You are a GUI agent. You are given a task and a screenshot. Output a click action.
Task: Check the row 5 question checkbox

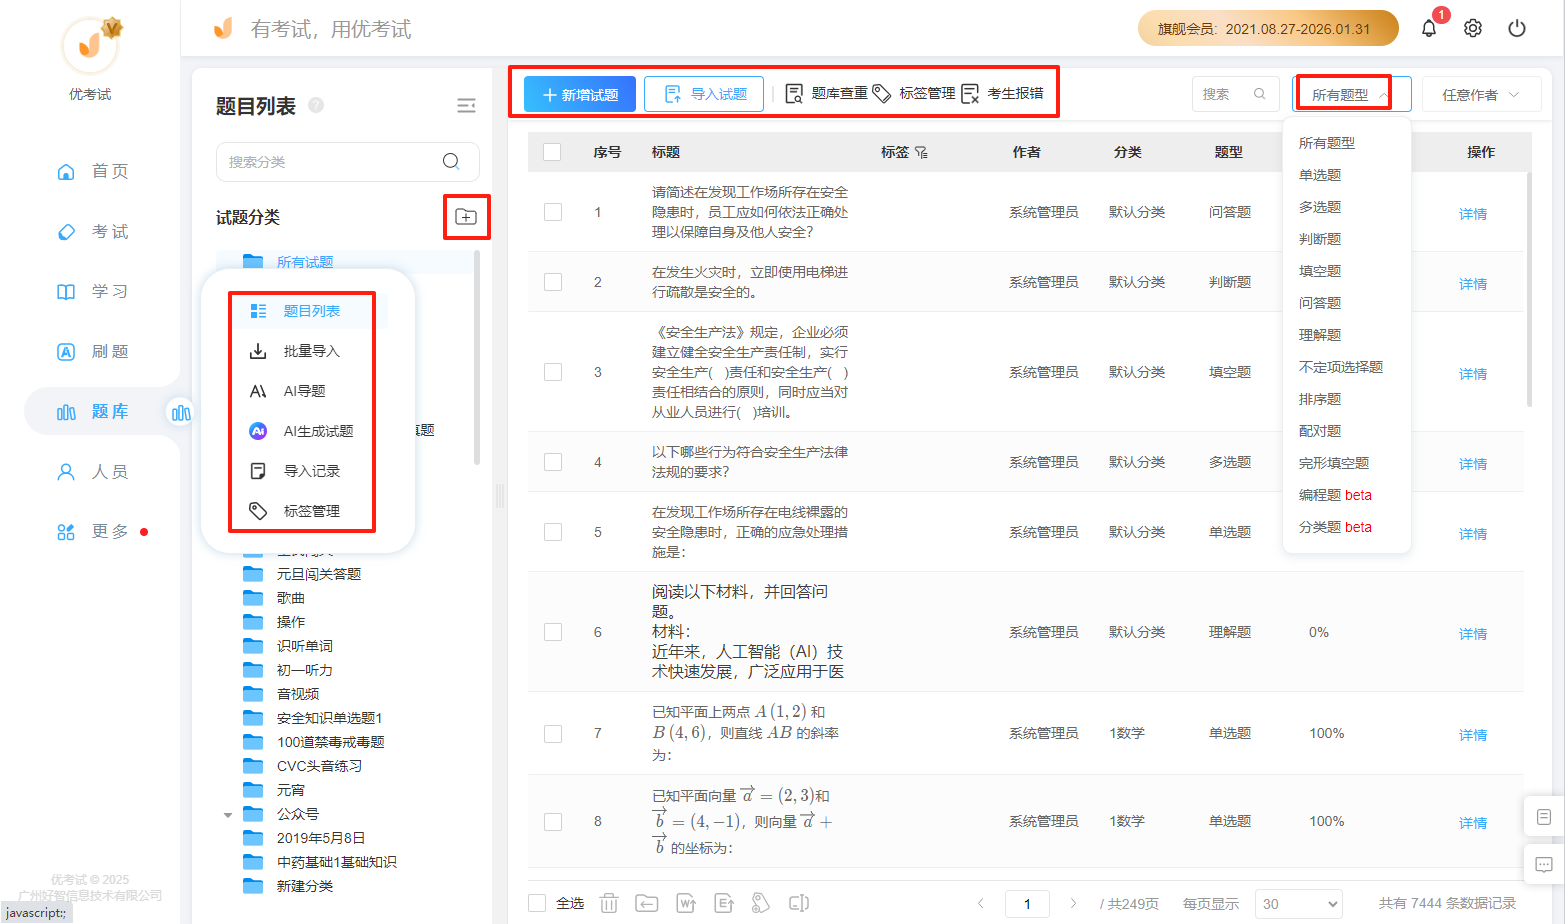coord(553,532)
